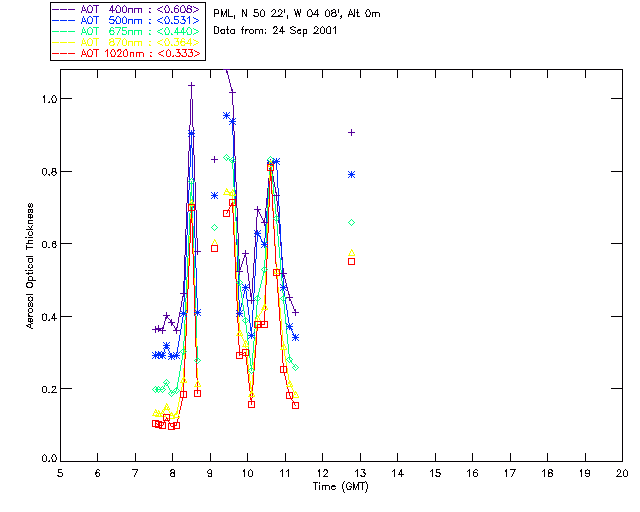Click x-axis tick label 9
This screenshot has width=640, height=512.
(x=210, y=473)
